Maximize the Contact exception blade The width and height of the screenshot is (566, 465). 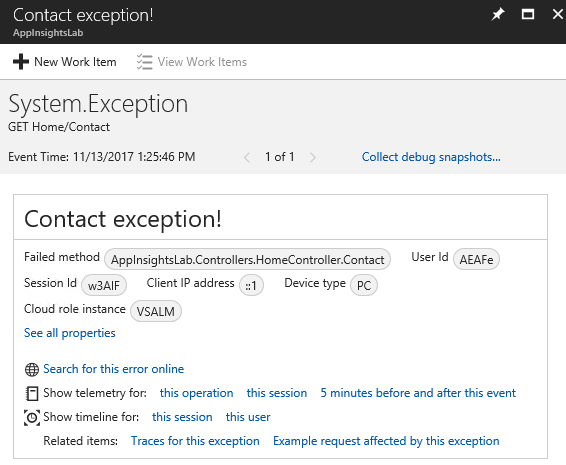528,14
